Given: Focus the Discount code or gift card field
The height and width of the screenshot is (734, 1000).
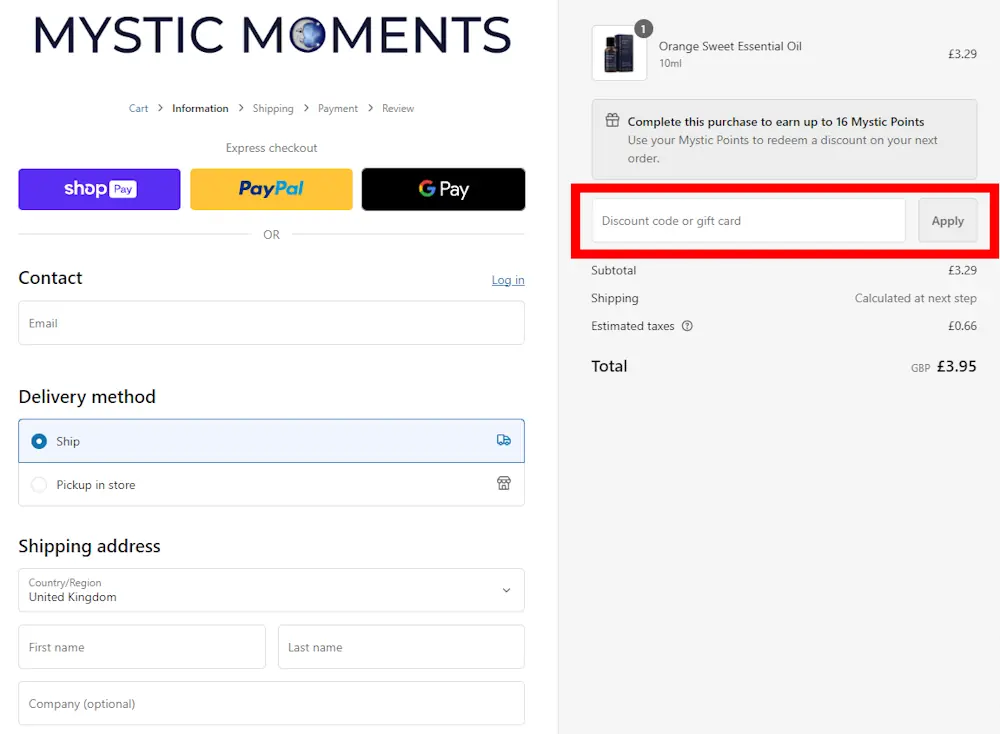Looking at the screenshot, I should tap(749, 221).
